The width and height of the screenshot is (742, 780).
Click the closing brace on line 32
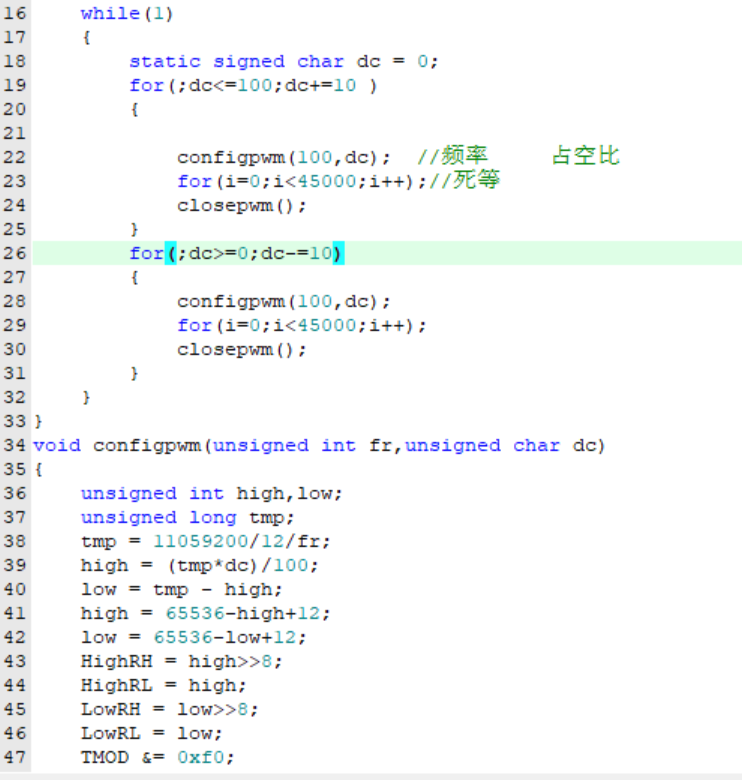87,397
